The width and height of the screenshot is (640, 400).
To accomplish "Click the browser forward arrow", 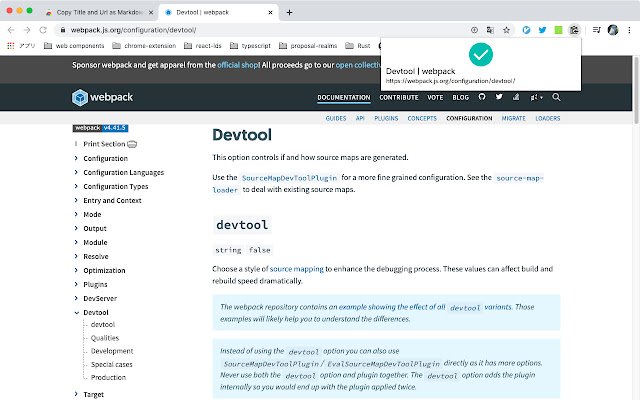I will pyautogui.click(x=27, y=30).
